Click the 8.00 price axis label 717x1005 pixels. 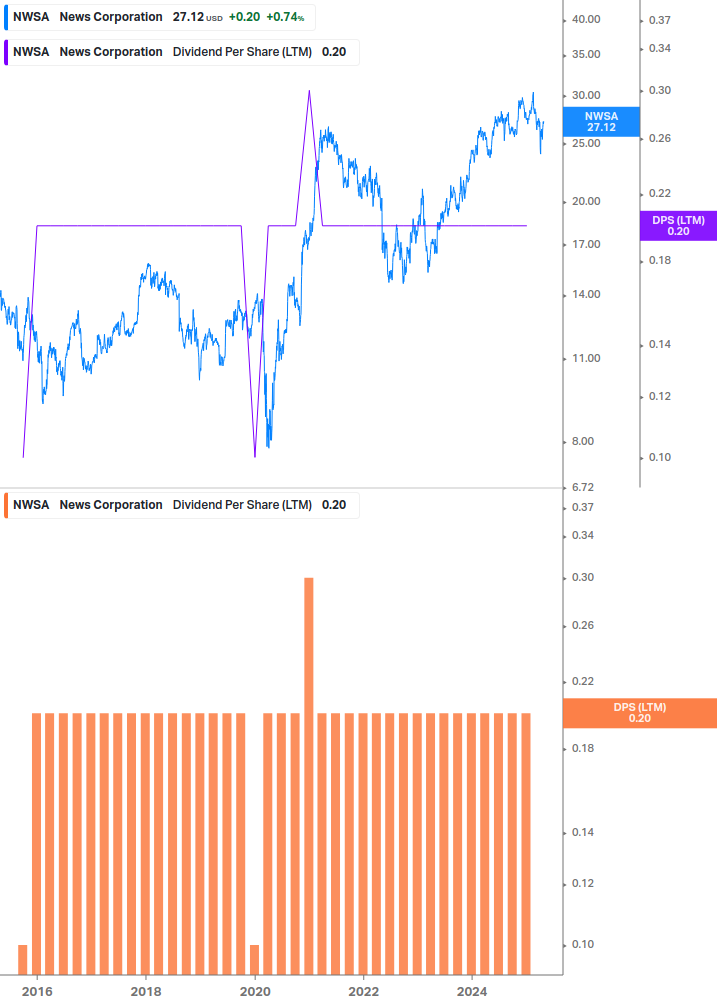(583, 442)
